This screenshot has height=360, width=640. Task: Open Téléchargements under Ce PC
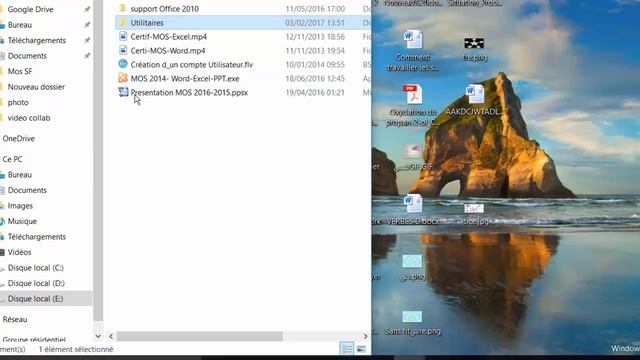coord(37,236)
